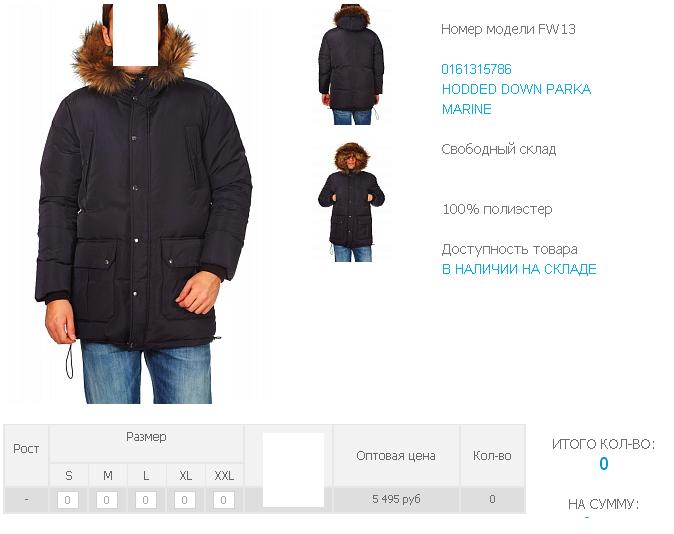Screen dimensions: 674x534
Task: Open the hood-up front view thumbnail
Action: [x=351, y=202]
